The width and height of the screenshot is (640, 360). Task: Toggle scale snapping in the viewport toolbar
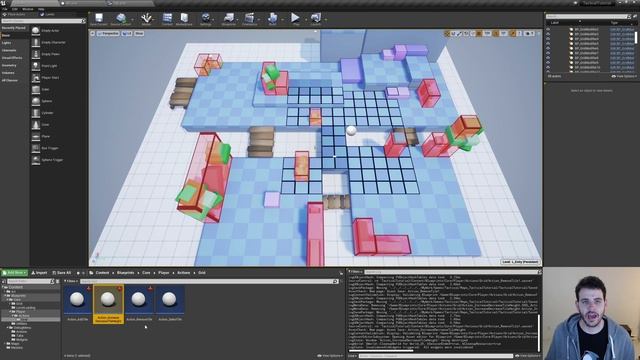tap(513, 33)
